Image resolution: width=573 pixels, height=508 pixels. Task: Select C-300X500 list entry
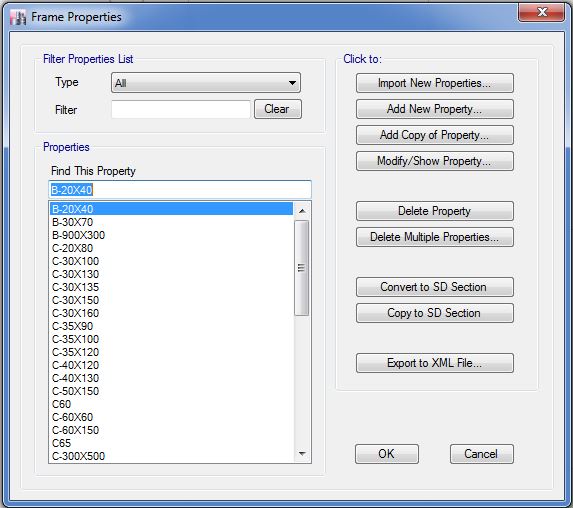click(x=171, y=456)
